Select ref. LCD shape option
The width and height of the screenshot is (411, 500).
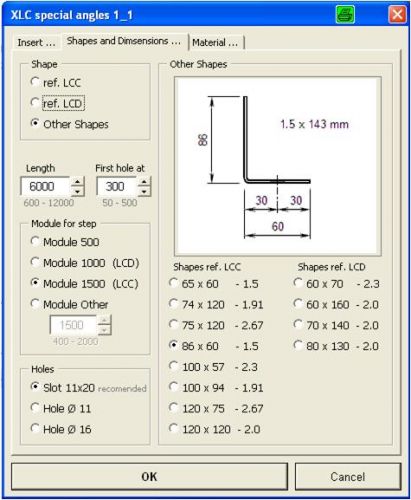35,103
